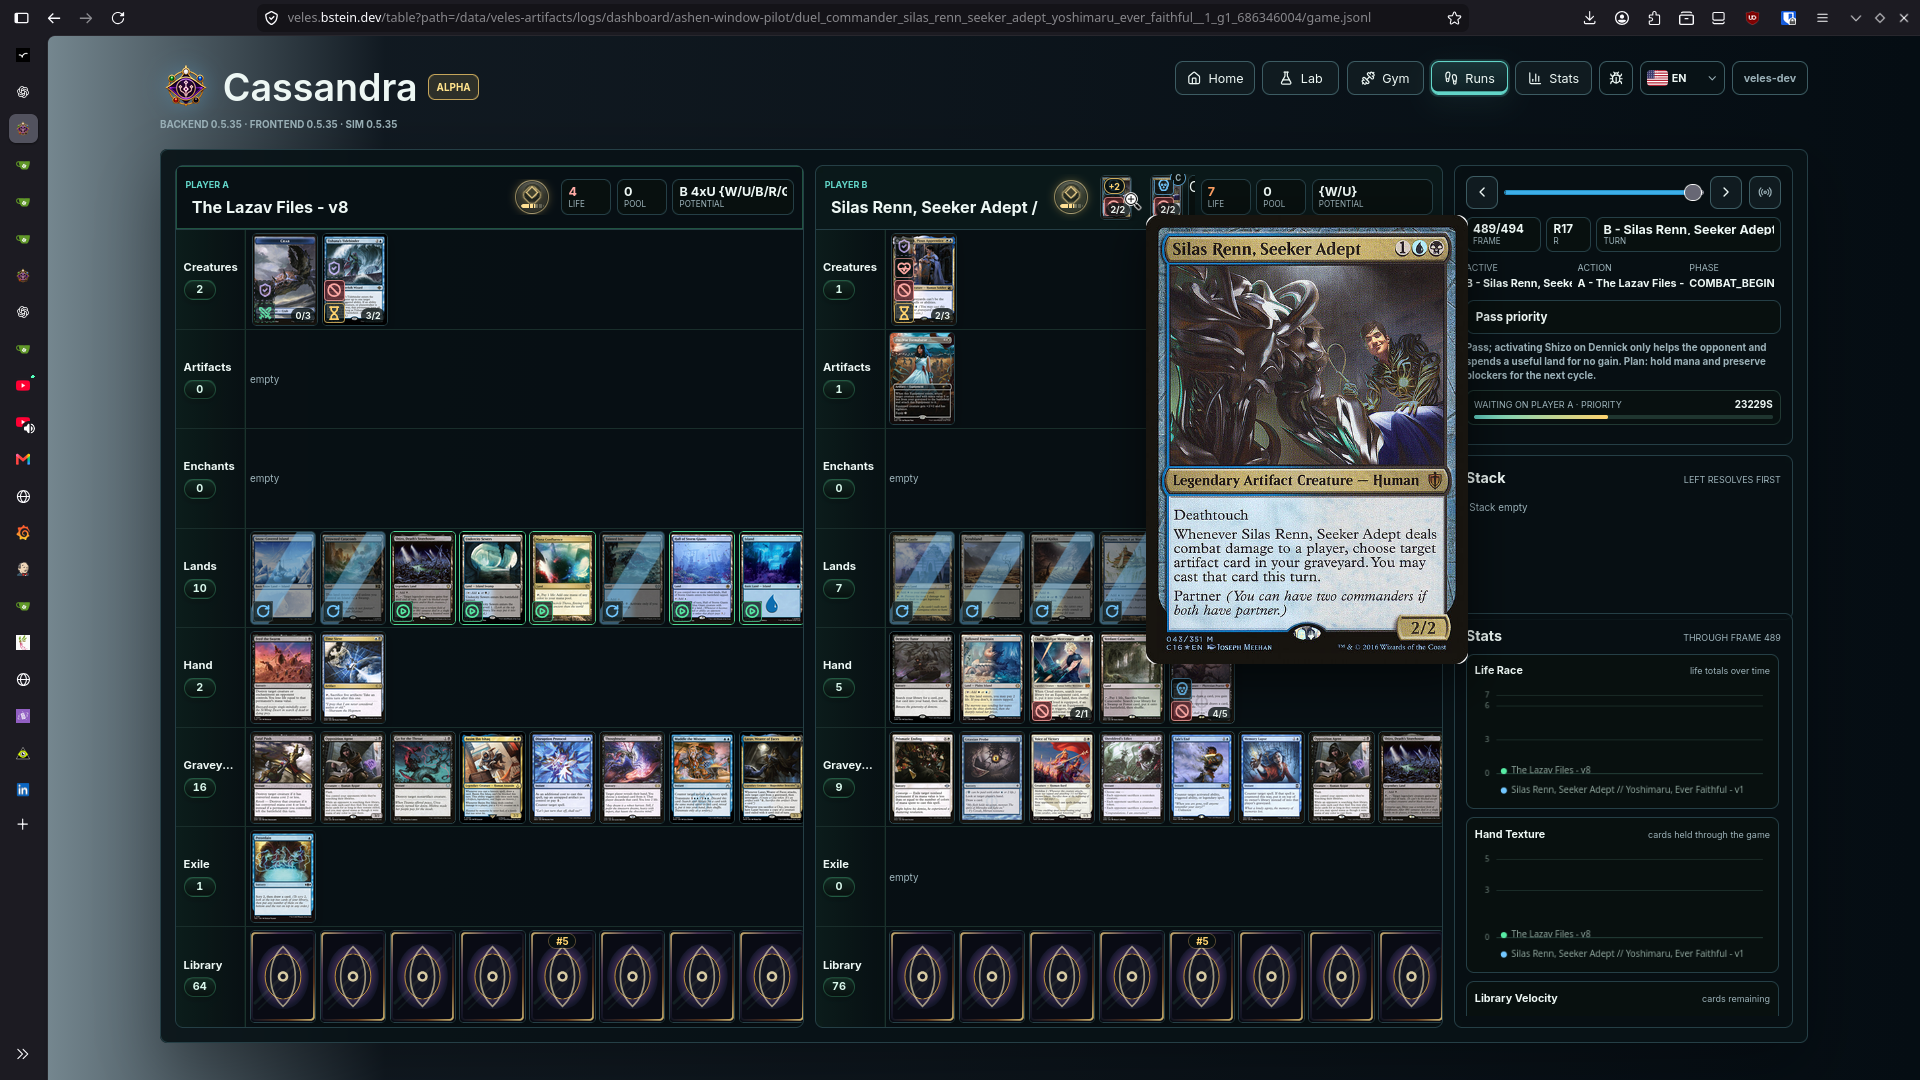1920x1080 pixels.
Task: Click the browser Back arrow
Action: point(54,18)
